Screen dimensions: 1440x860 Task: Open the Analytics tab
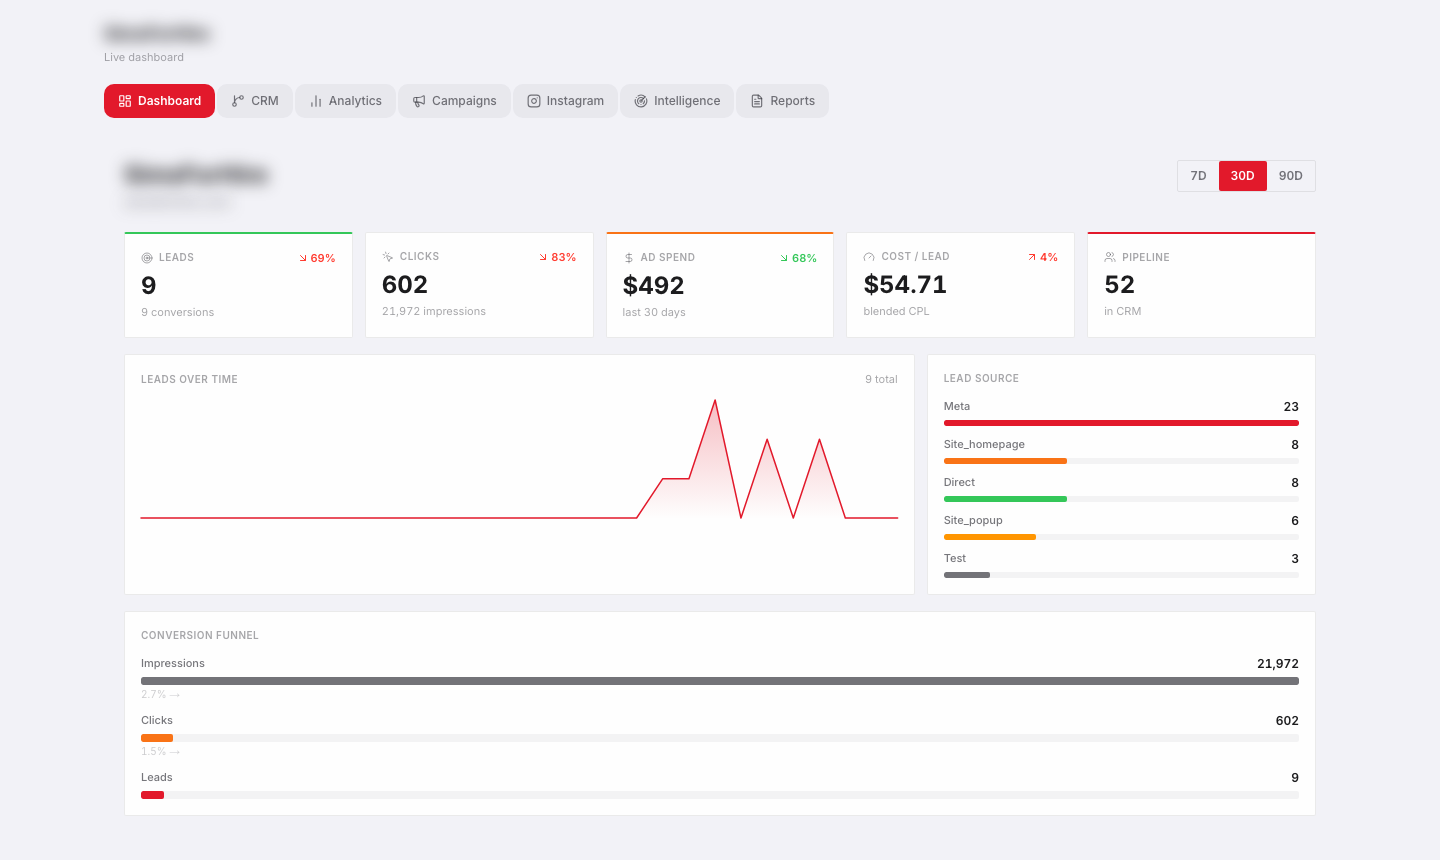[345, 101]
